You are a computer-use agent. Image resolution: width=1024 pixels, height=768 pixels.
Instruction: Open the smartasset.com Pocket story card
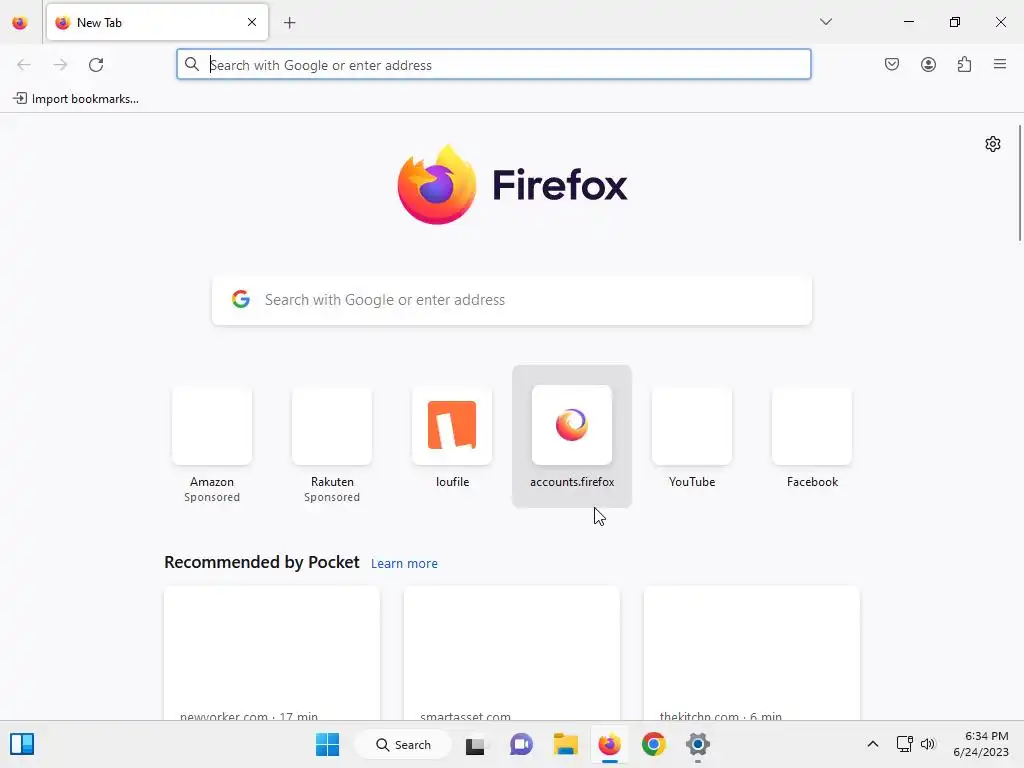[512, 654]
